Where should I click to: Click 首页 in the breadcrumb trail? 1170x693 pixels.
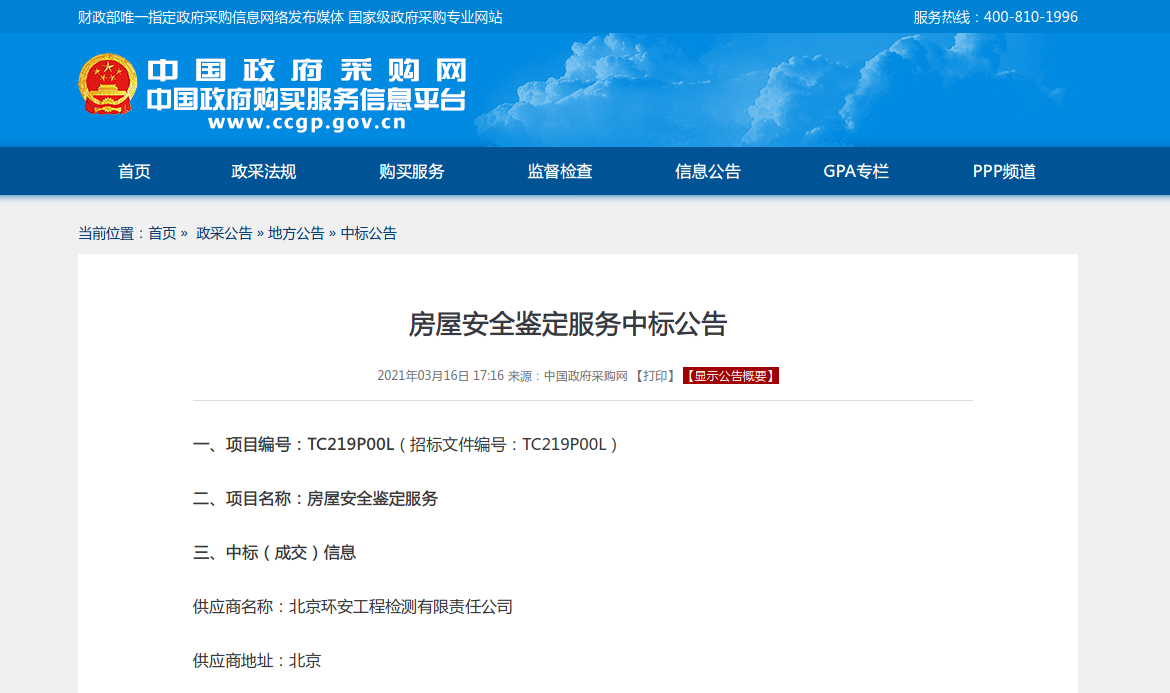point(160,233)
